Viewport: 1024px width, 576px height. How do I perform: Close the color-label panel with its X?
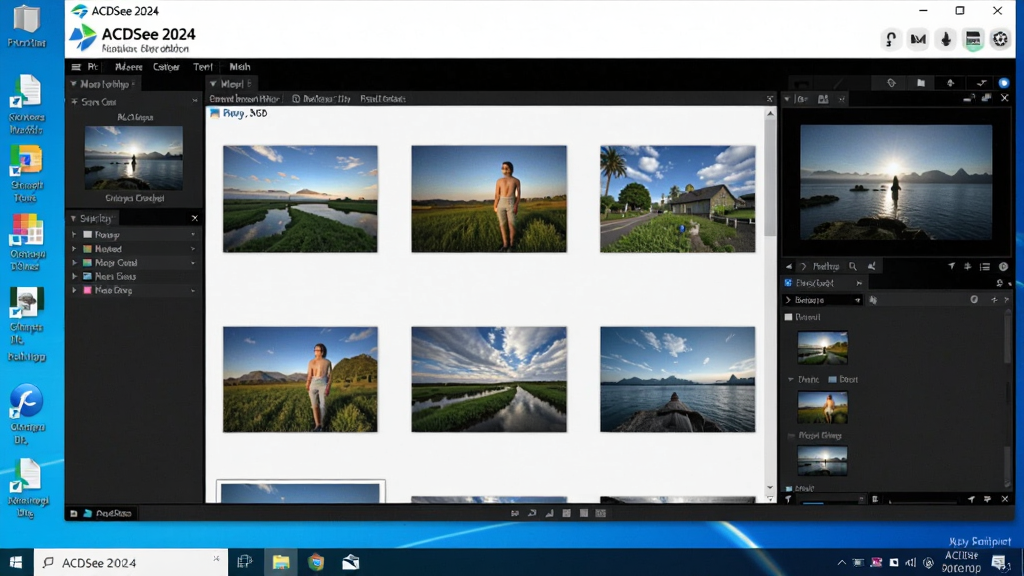tap(195, 218)
